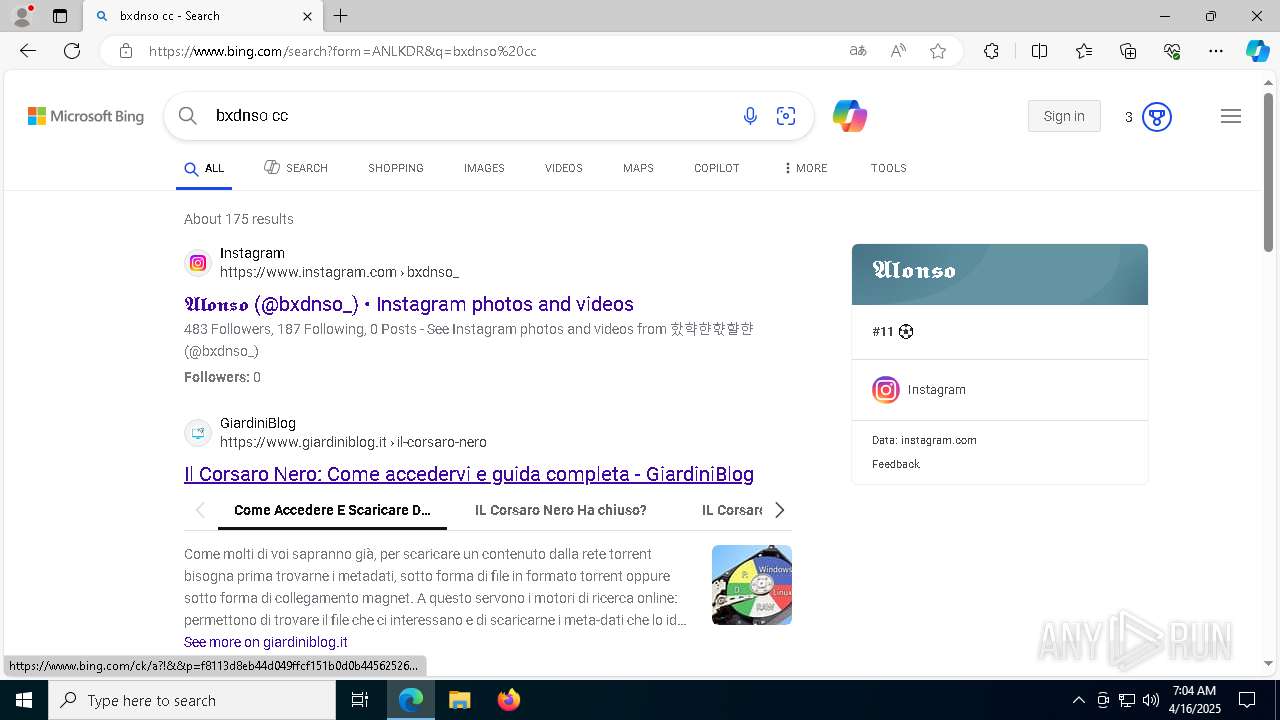This screenshot has height=720, width=1280.
Task: Open File Explorer from taskbar
Action: 459,700
